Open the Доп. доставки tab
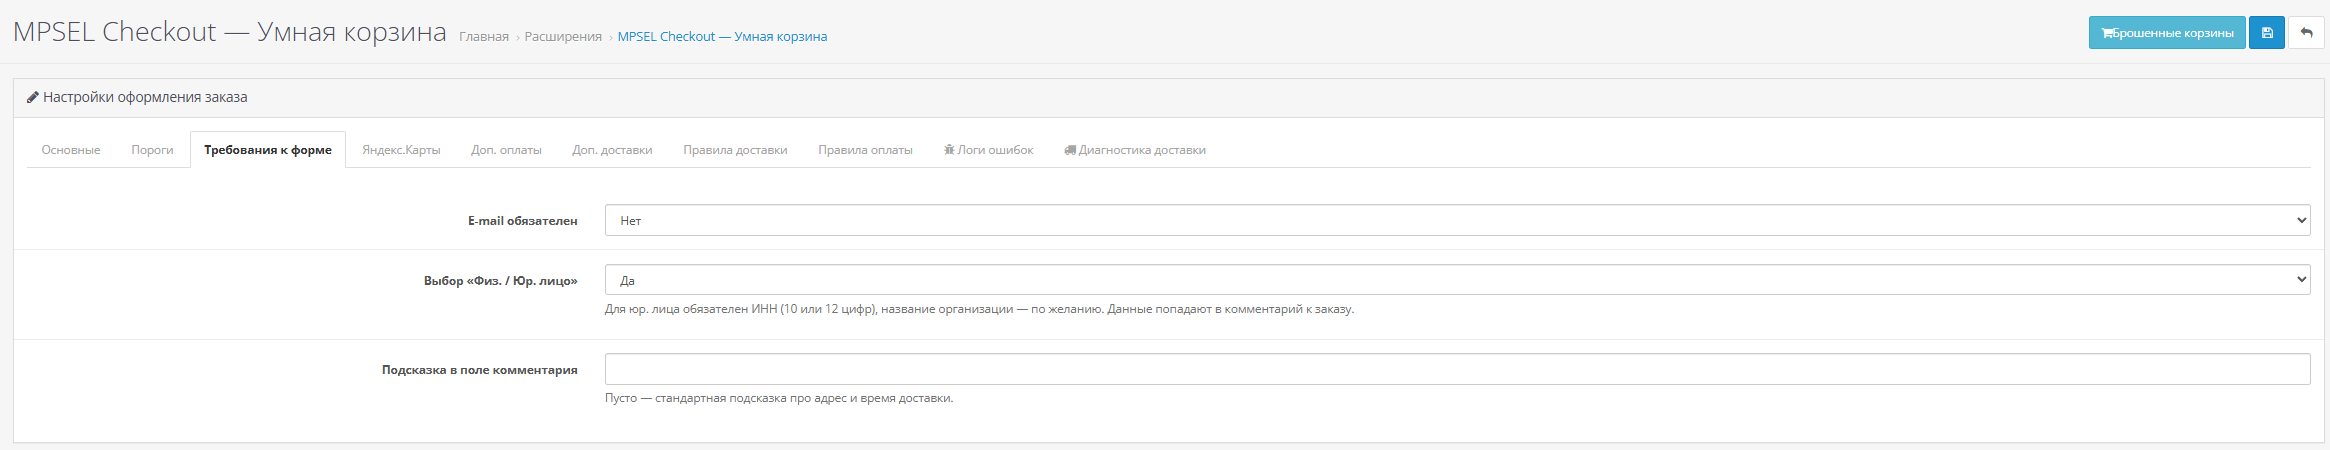 pyautogui.click(x=612, y=150)
